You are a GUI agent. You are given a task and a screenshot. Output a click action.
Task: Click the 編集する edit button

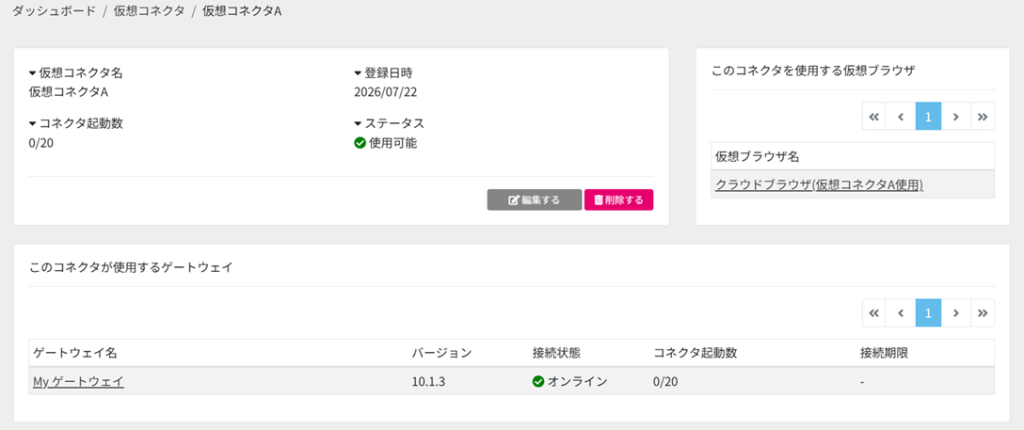pos(534,200)
